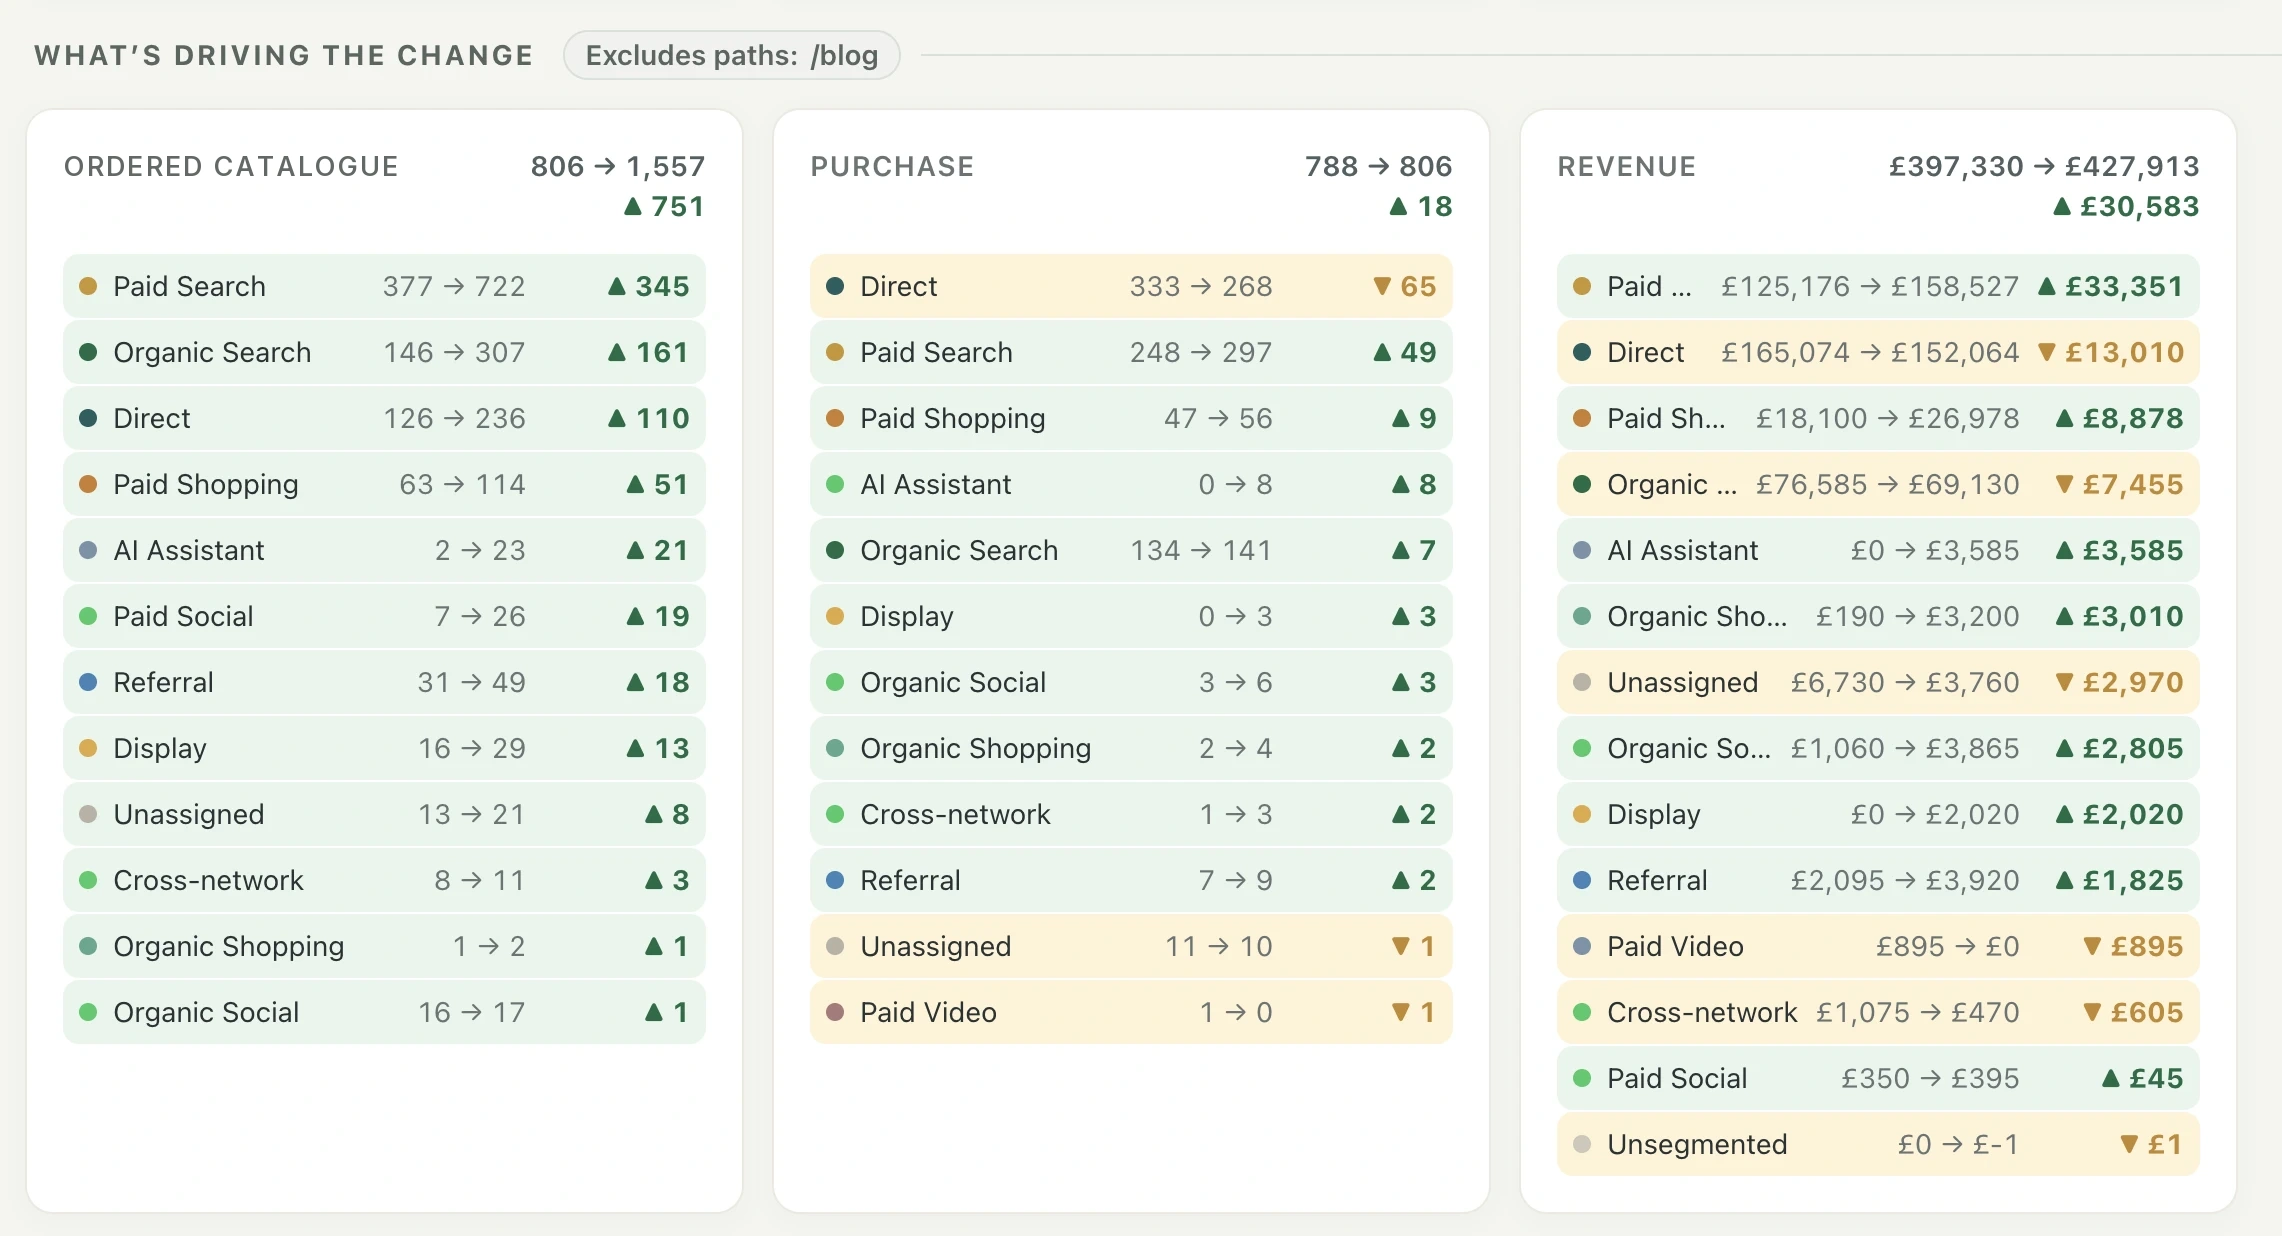Click Cross-network revenue row with £605 decrease
This screenshot has height=1236, width=2282.
click(x=1878, y=1012)
